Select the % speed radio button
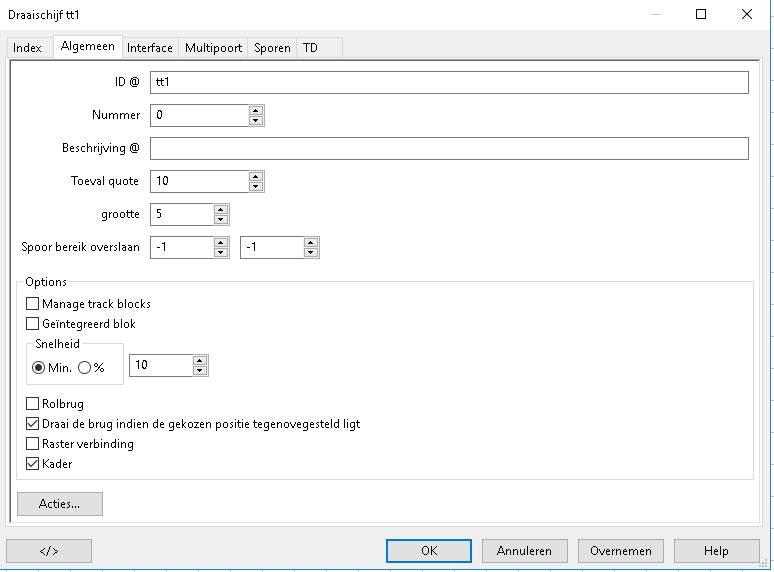The height and width of the screenshot is (572, 774). coord(84,367)
